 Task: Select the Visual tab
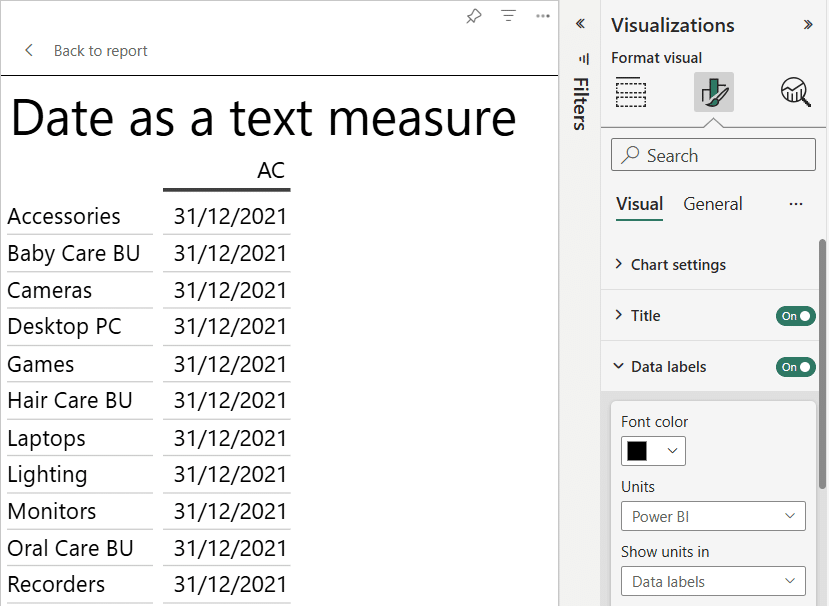point(639,204)
